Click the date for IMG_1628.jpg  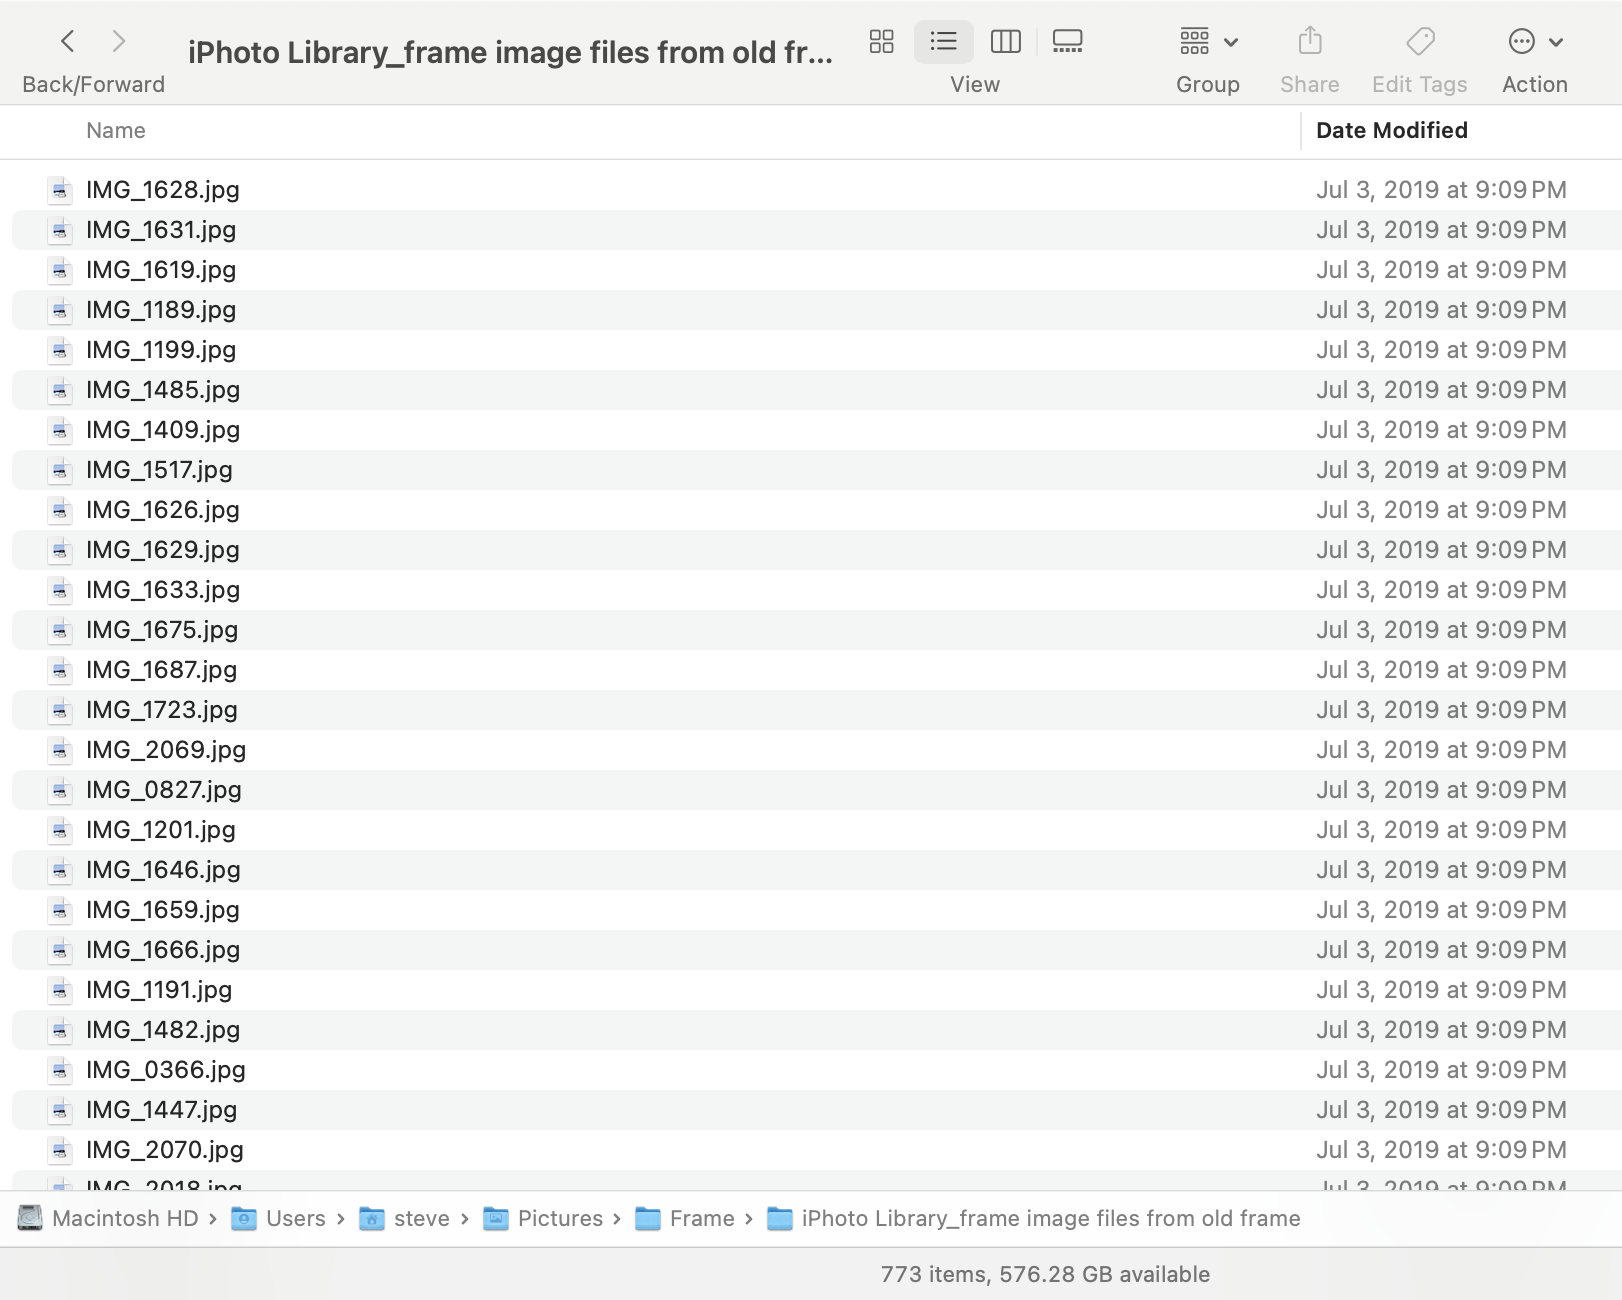[1441, 190]
